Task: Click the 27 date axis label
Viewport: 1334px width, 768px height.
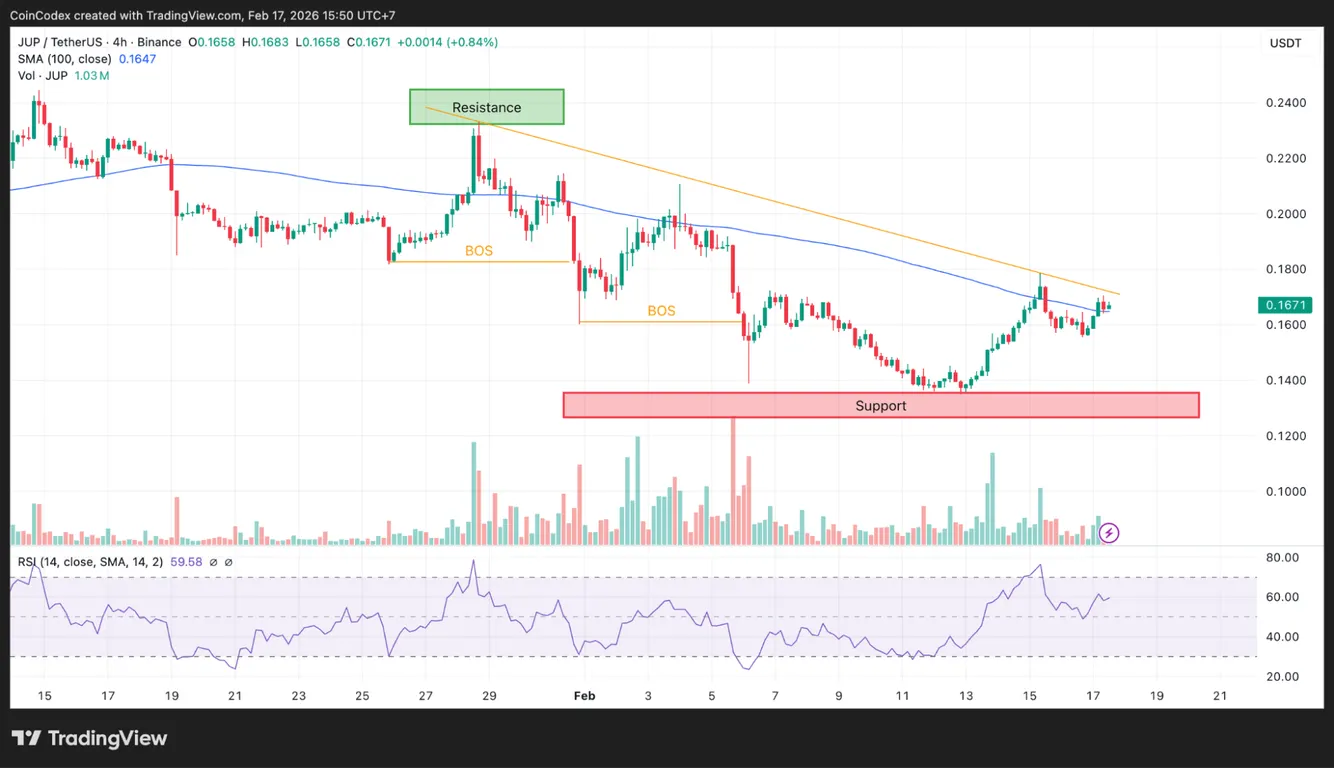Action: click(x=425, y=696)
